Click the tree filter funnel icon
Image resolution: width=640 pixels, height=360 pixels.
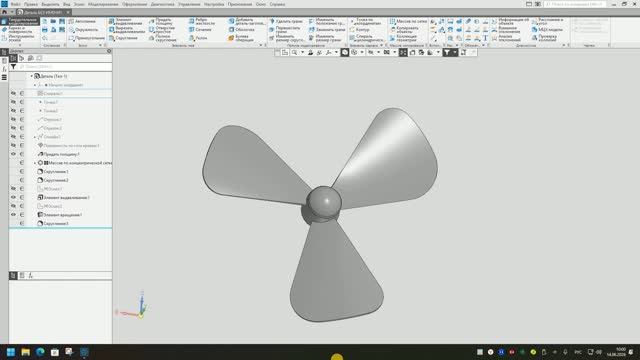[13, 67]
